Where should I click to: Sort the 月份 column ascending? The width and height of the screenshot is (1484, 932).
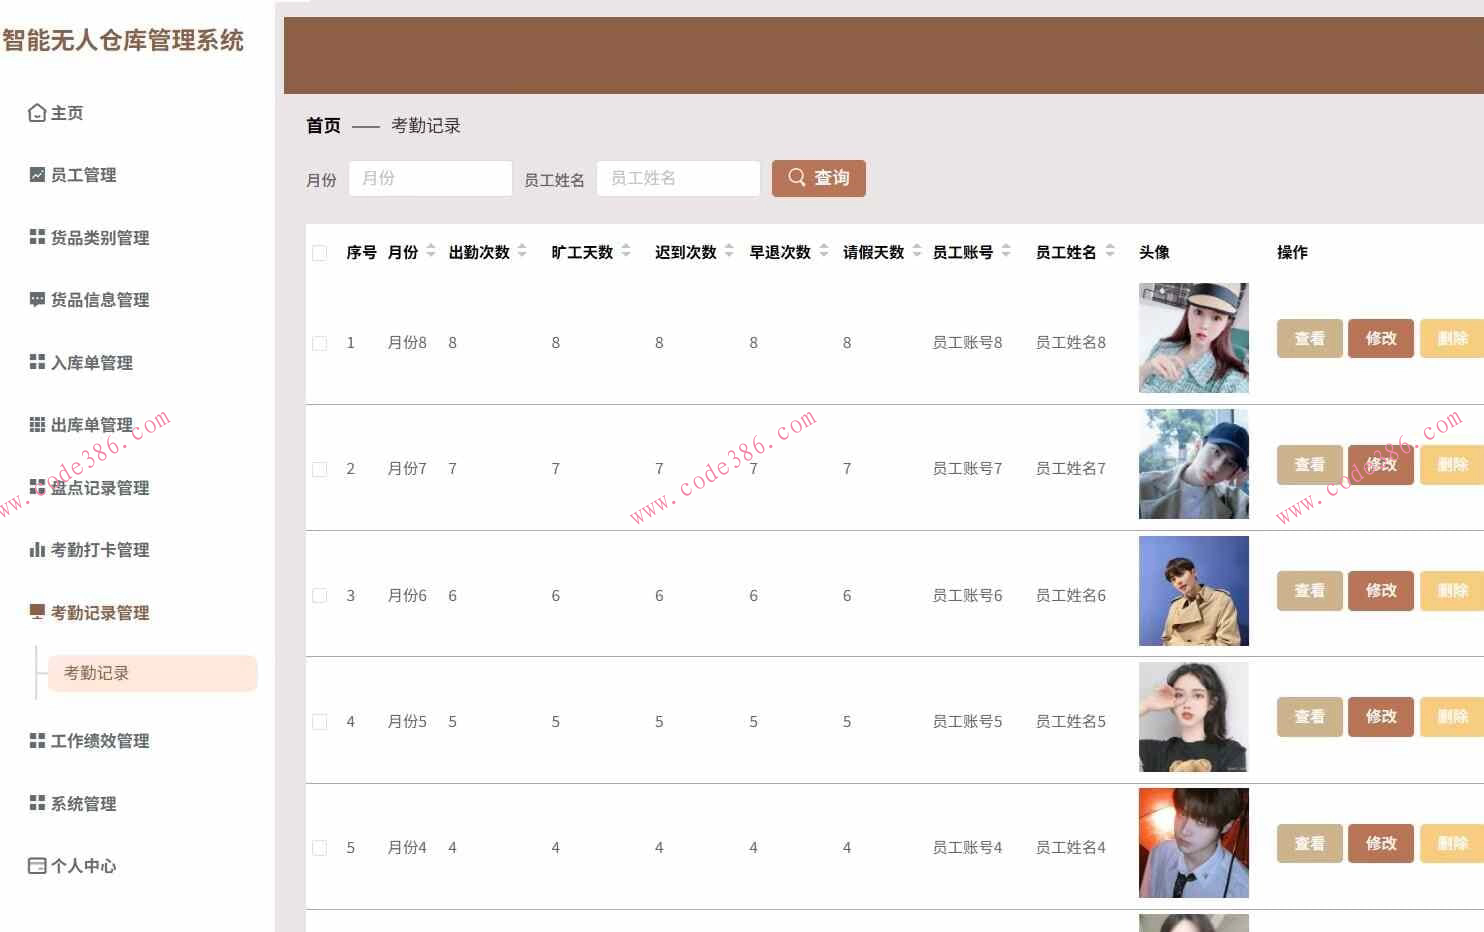pyautogui.click(x=429, y=247)
